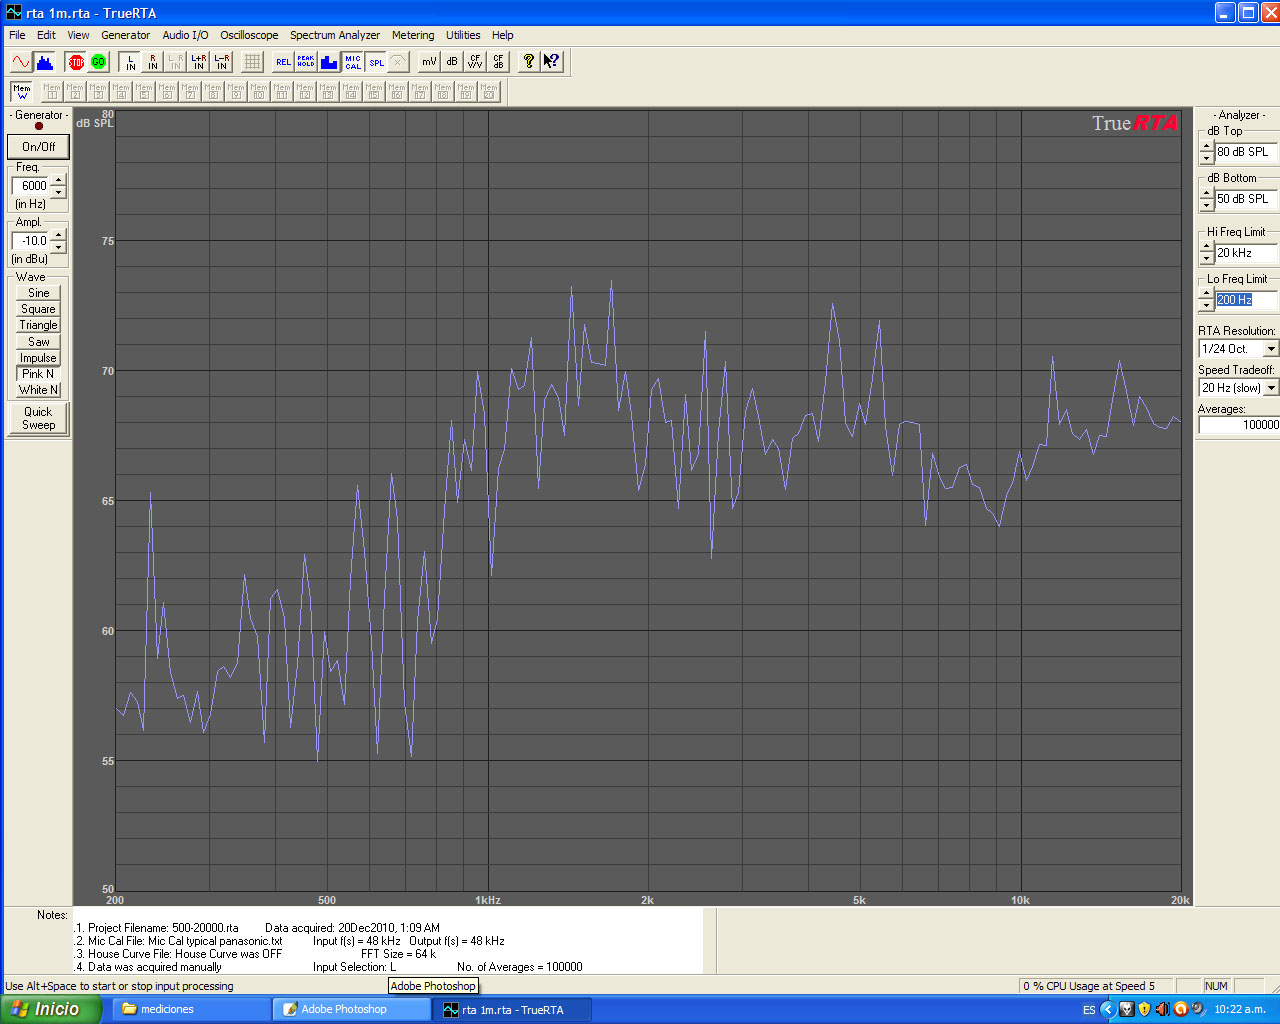The height and width of the screenshot is (1024, 1280).
Task: Select Triangle waveform
Action: (x=39, y=325)
